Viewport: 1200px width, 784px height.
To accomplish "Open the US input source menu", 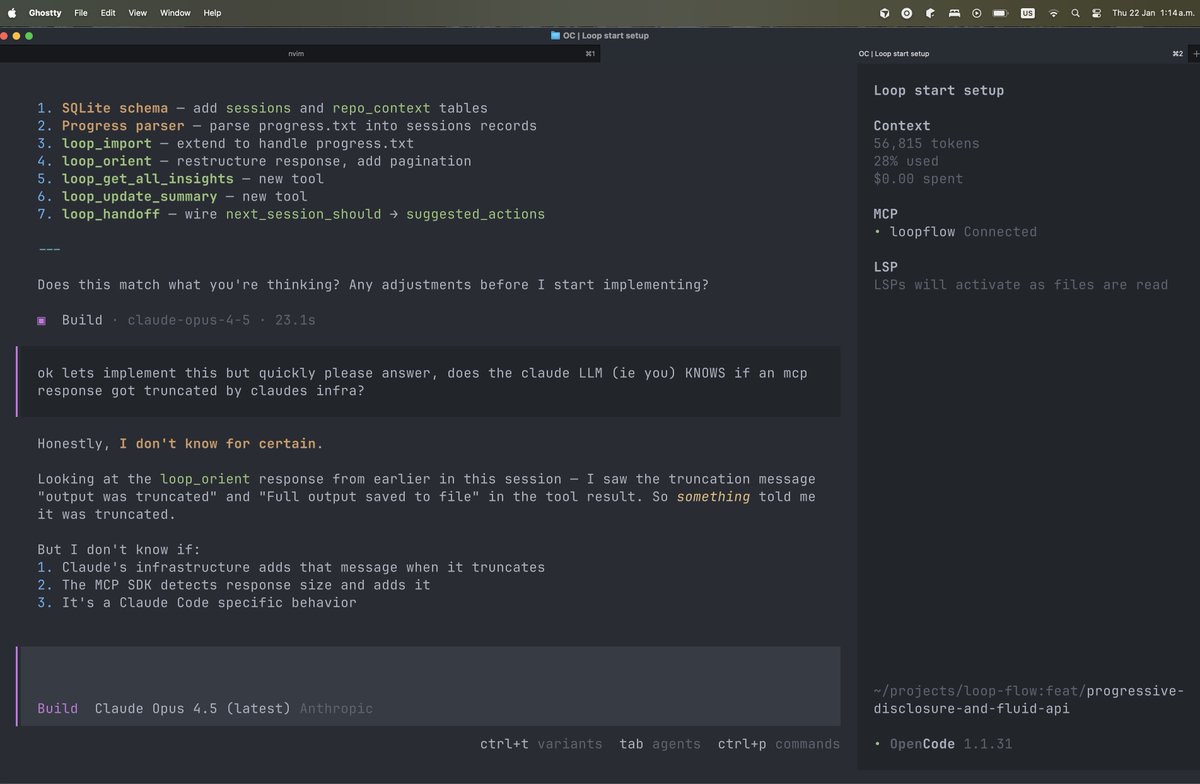I will point(1028,13).
